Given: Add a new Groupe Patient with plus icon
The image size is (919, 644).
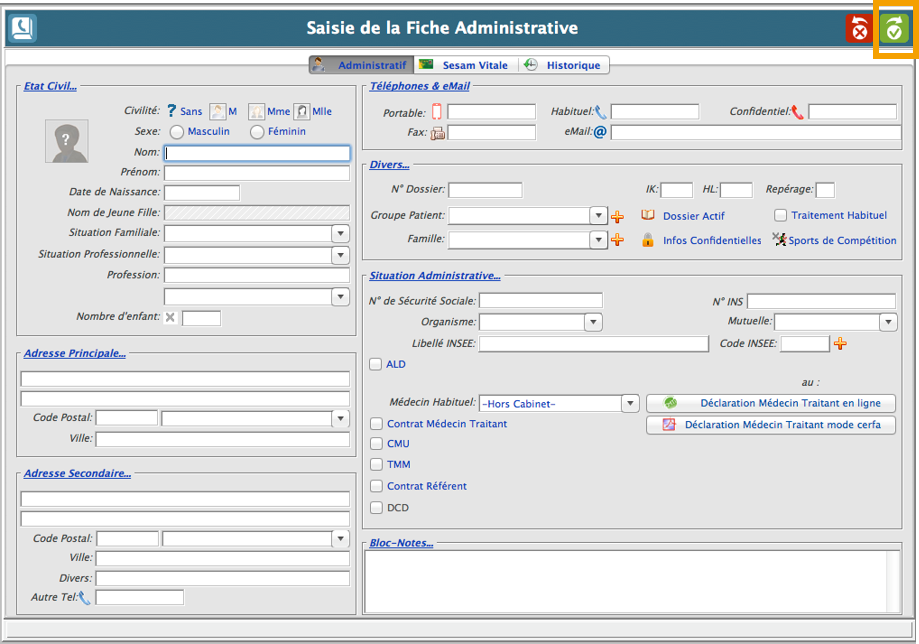Looking at the screenshot, I should (x=617, y=217).
